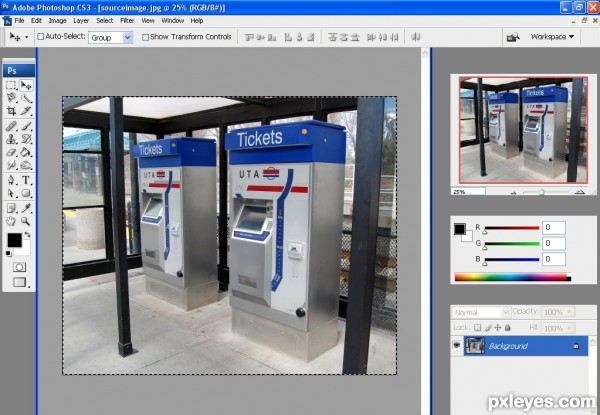Swap foreground and background colors arrow
This screenshot has width=600, height=415.
28,234
